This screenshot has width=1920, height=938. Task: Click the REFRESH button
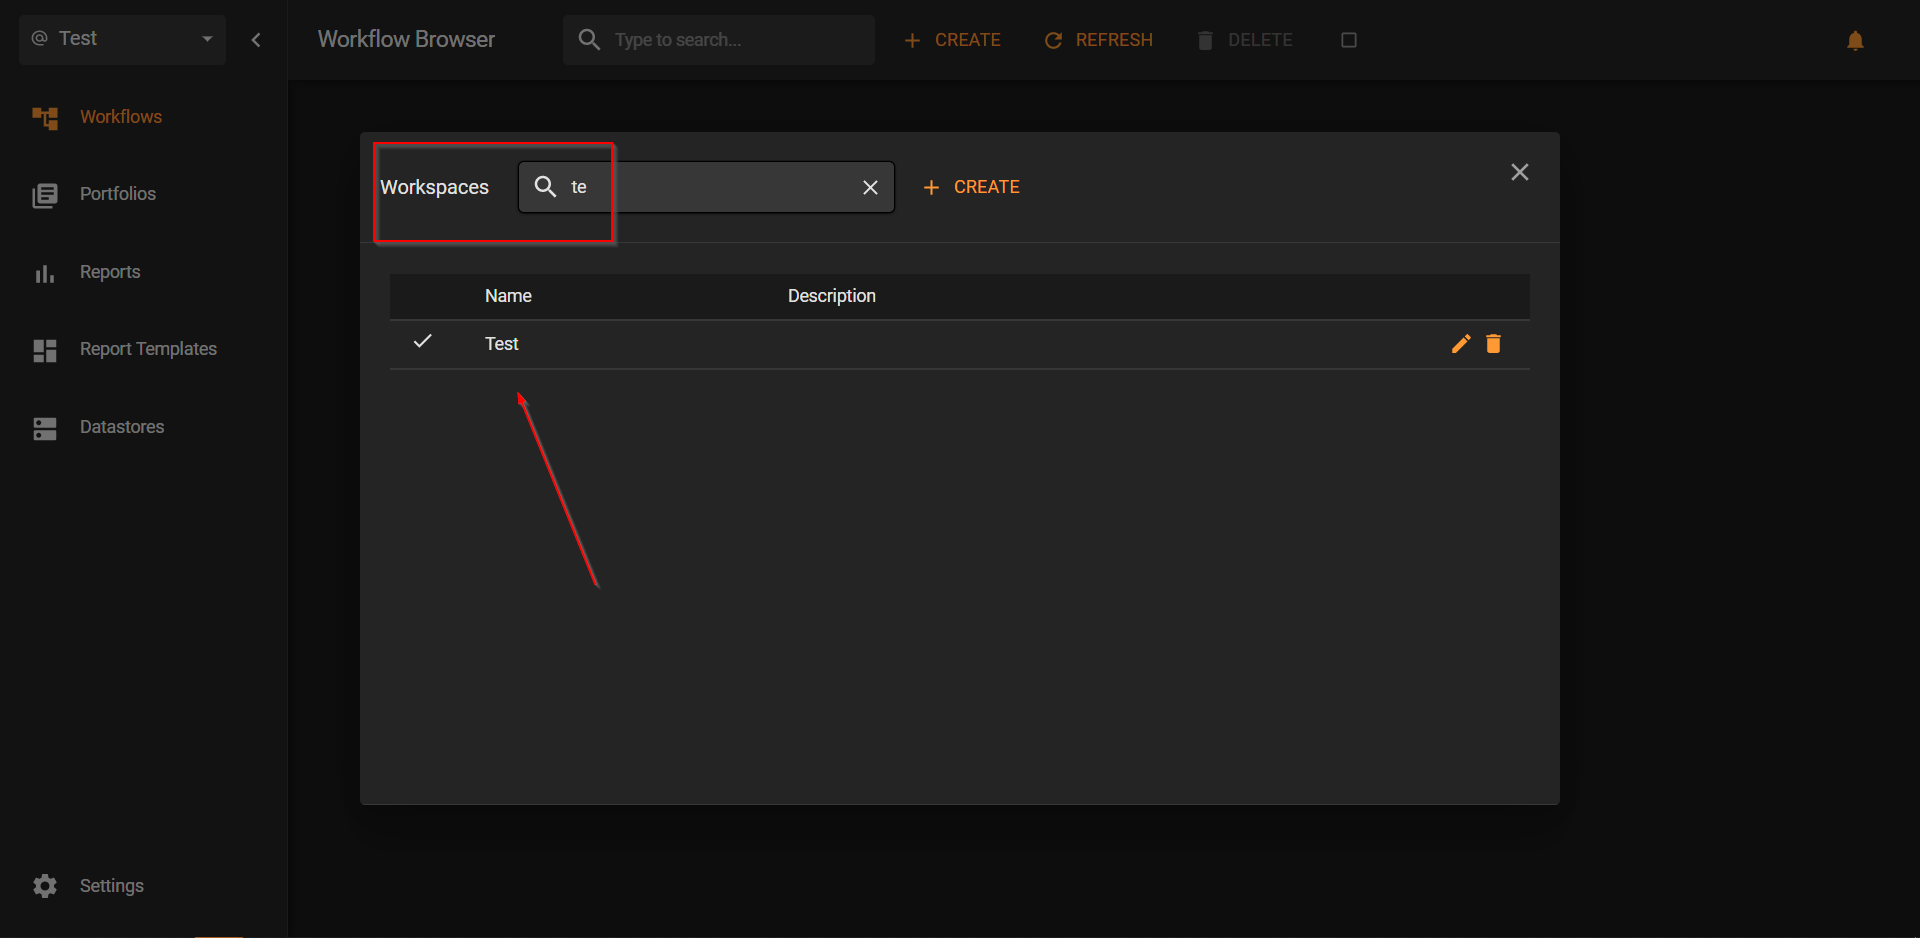click(x=1099, y=40)
